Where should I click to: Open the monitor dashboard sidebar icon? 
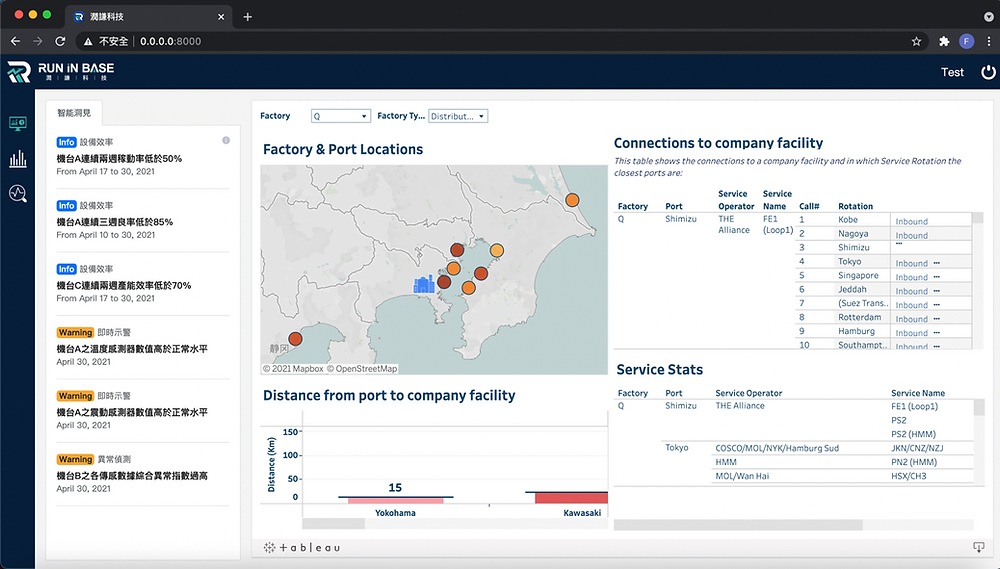(18, 123)
